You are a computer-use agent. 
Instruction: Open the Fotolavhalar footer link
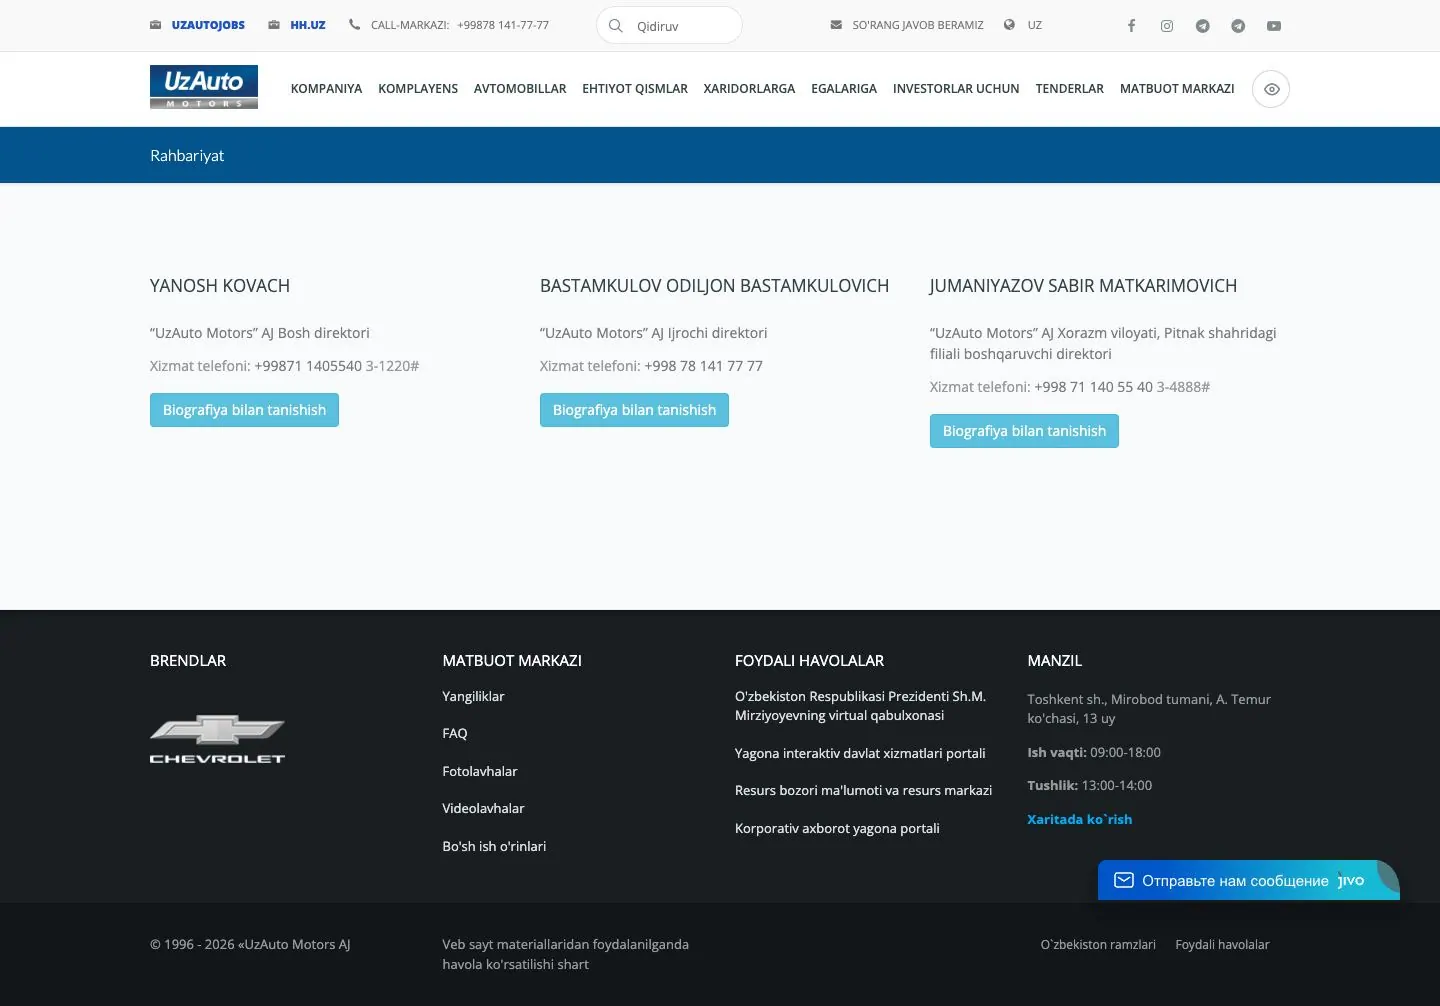[x=480, y=771]
